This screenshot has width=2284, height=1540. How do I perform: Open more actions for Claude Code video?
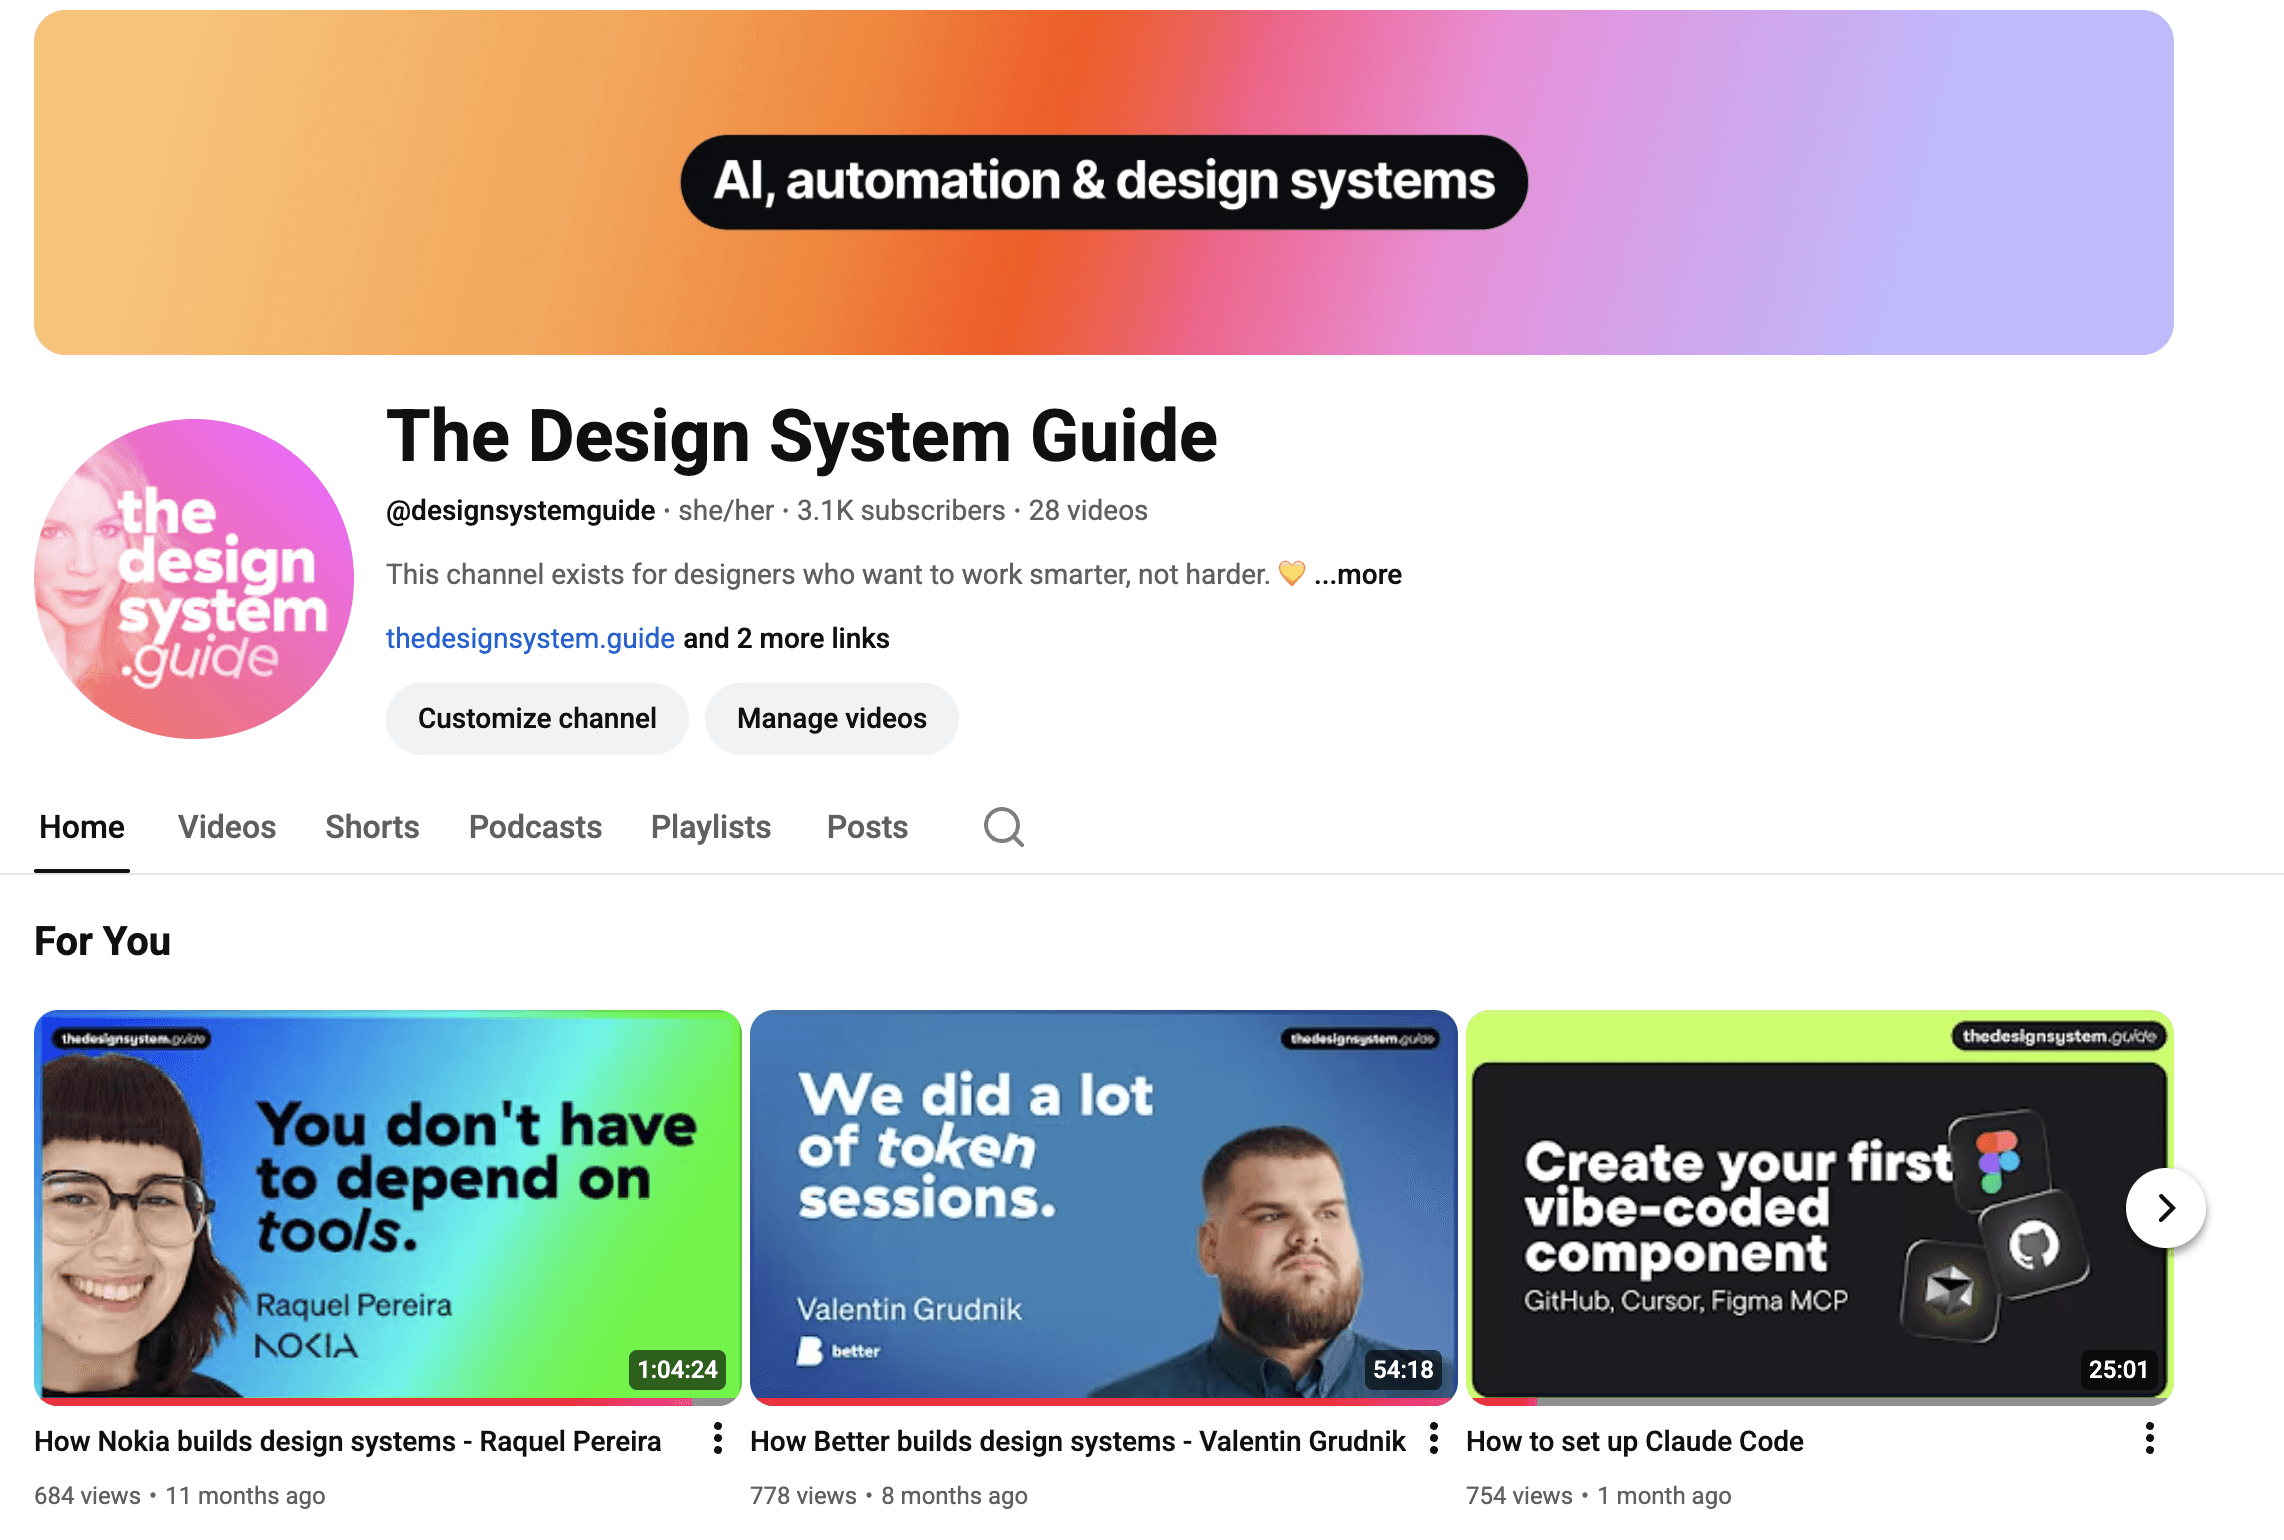coord(2149,1438)
